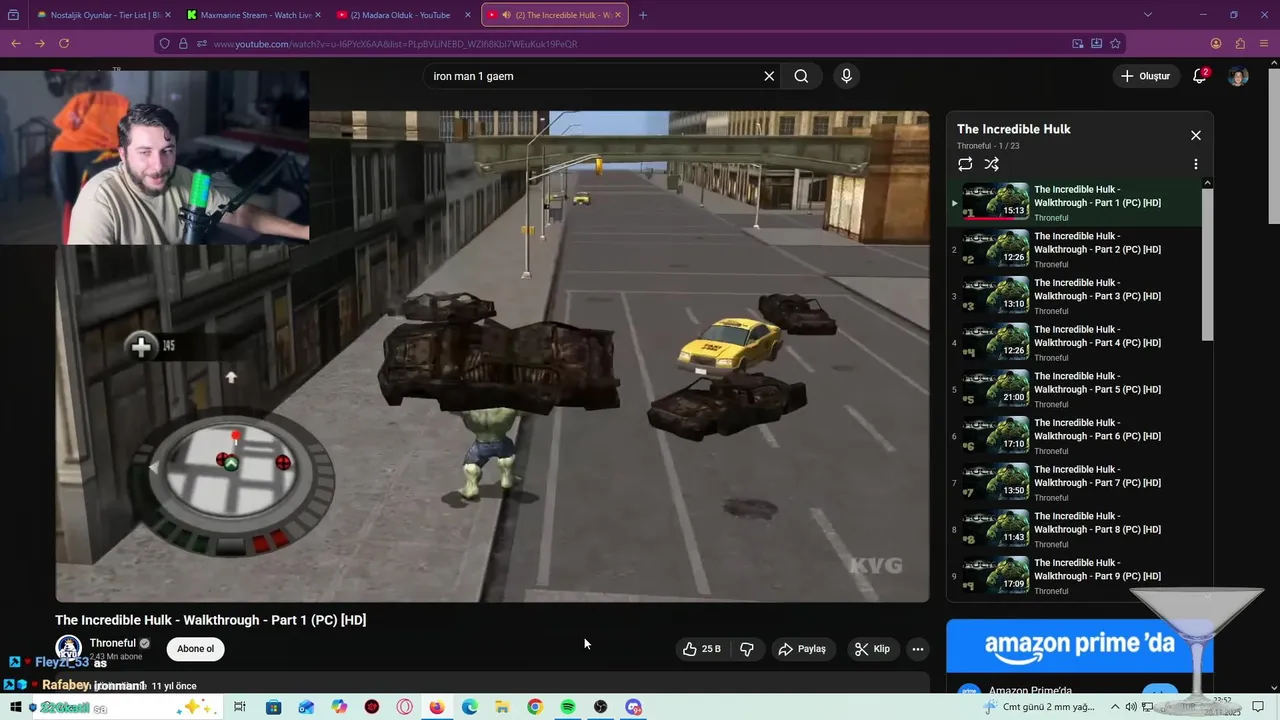This screenshot has height=720, width=1280.
Task: Click the playlist panel scrollbar
Action: click(x=1207, y=265)
